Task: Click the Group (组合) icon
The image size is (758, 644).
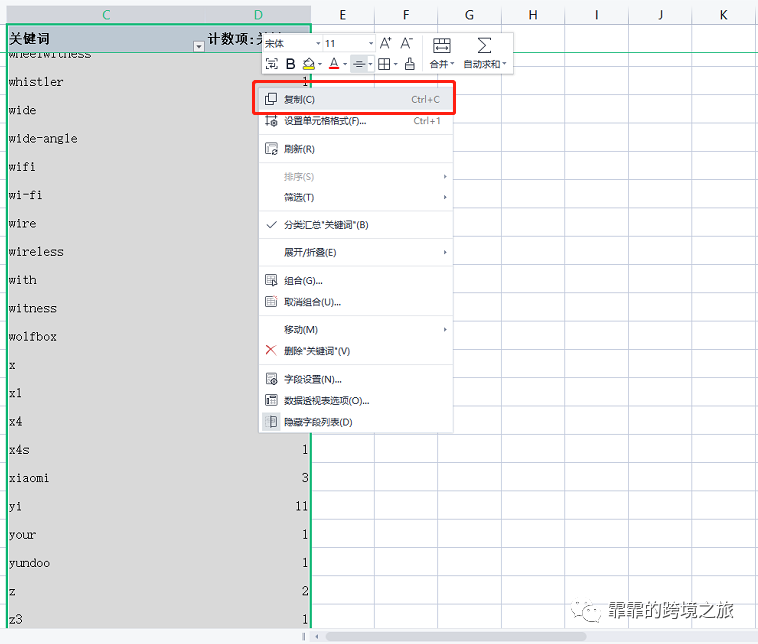Action: [271, 280]
